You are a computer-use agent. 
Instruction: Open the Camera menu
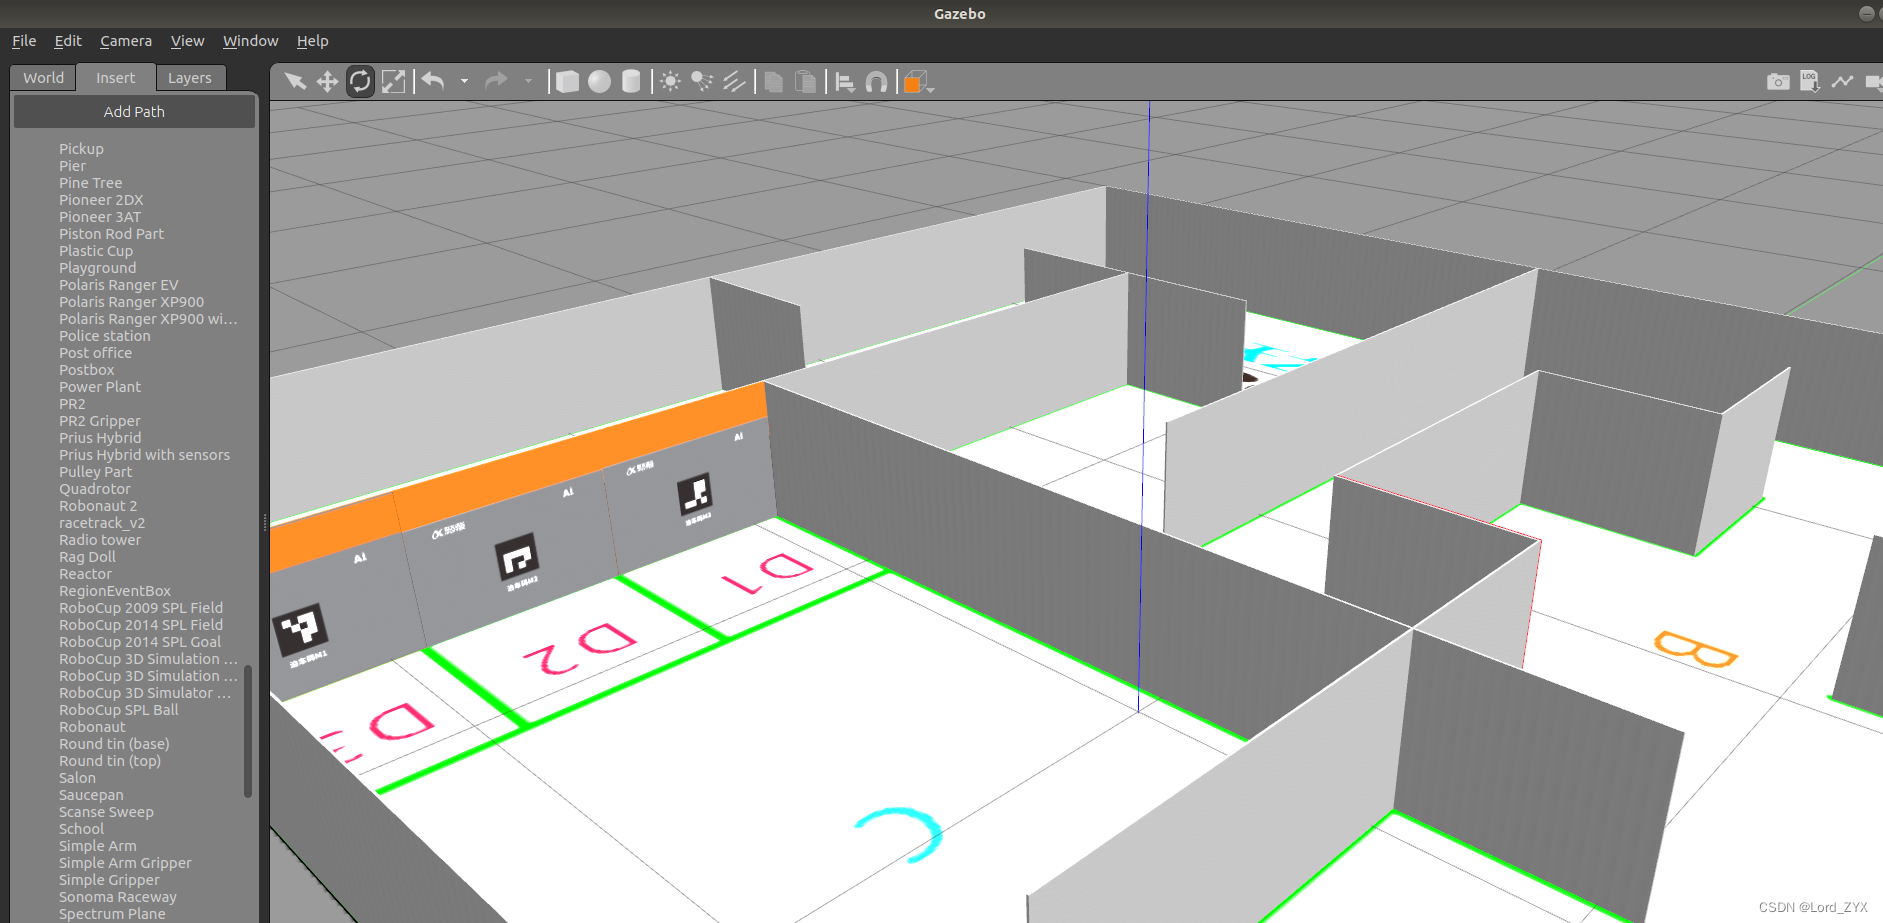coord(125,41)
